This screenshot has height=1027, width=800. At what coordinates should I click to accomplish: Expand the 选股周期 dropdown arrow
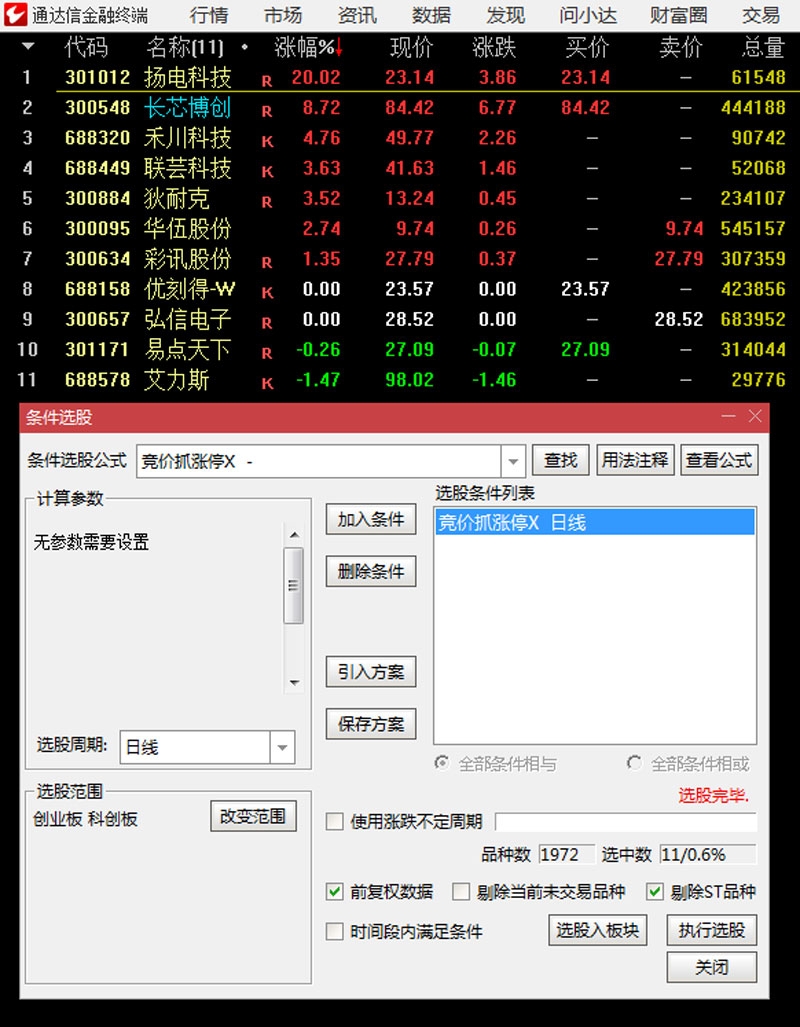pyautogui.click(x=282, y=747)
